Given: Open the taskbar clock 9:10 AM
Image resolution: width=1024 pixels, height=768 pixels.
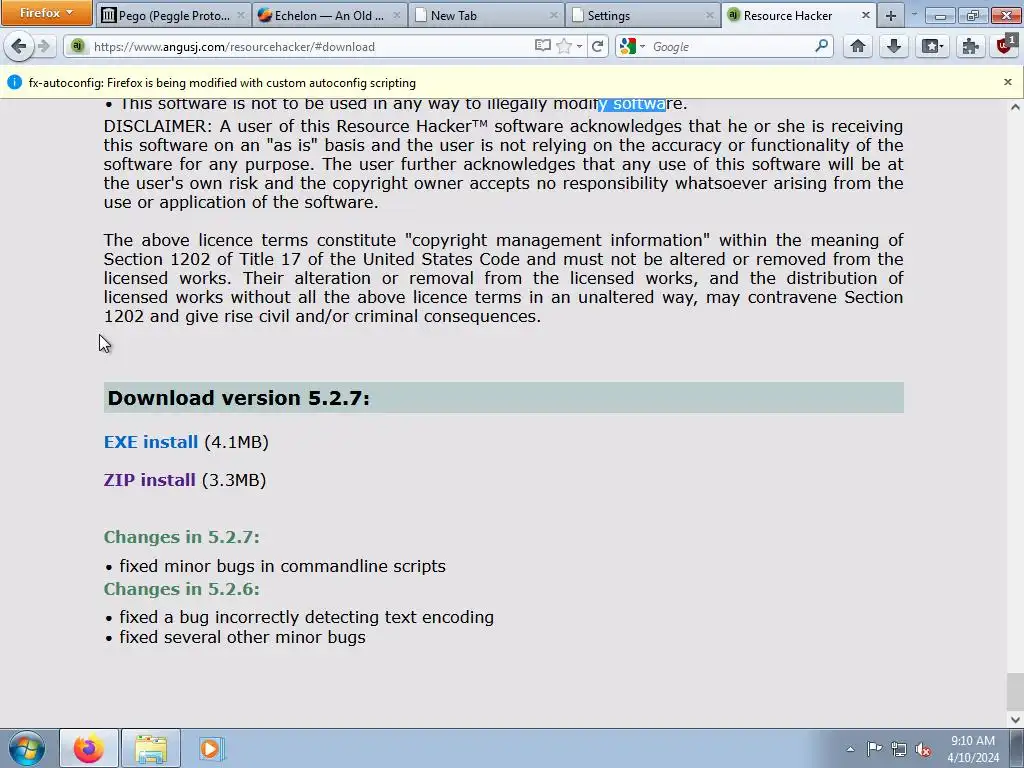Looking at the screenshot, I should pyautogui.click(x=973, y=749).
